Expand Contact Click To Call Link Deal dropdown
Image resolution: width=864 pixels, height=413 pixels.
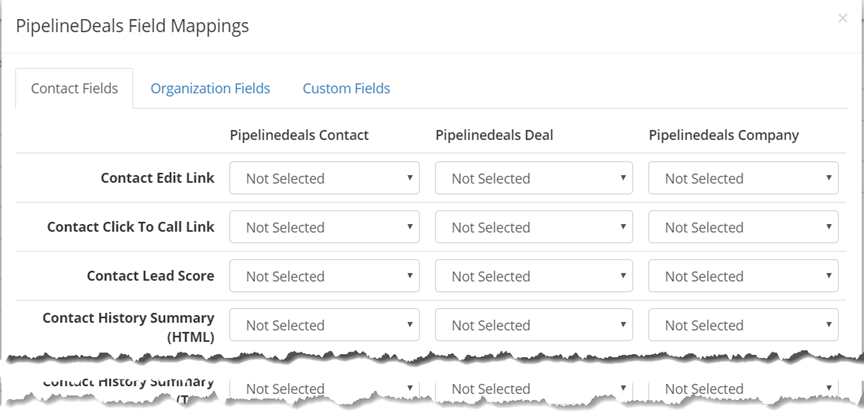pos(533,227)
